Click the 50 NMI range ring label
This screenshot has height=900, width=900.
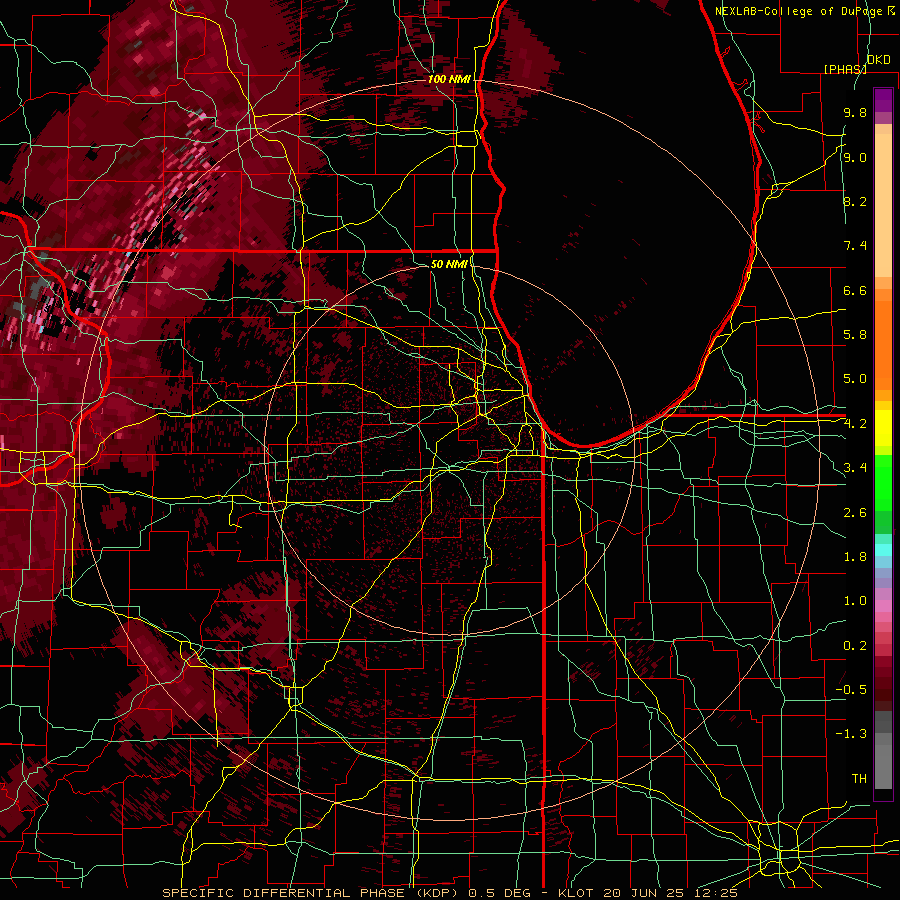(449, 264)
